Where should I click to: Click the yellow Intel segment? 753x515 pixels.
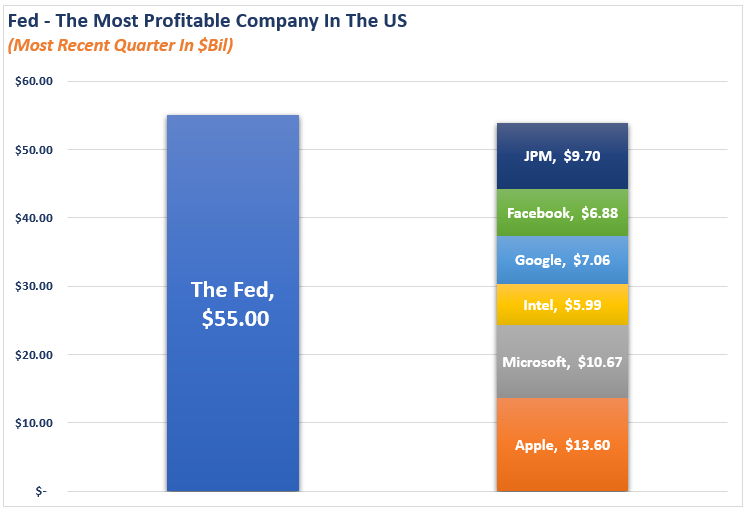click(x=562, y=305)
